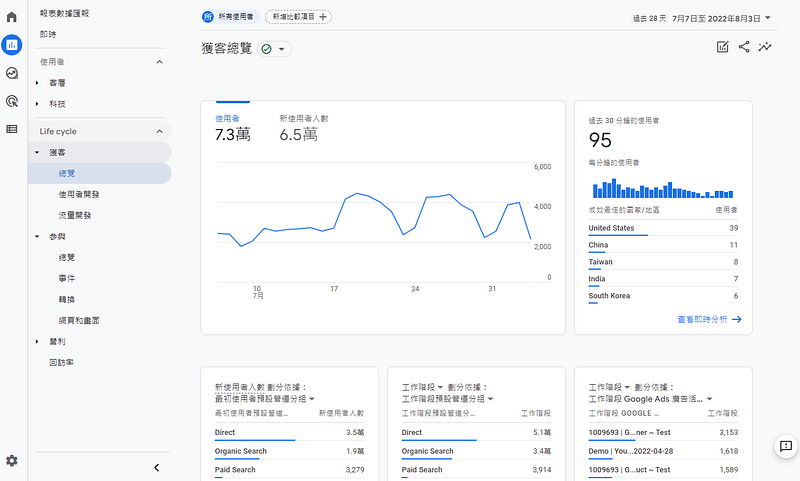Click the India row in realtime card

coord(663,279)
